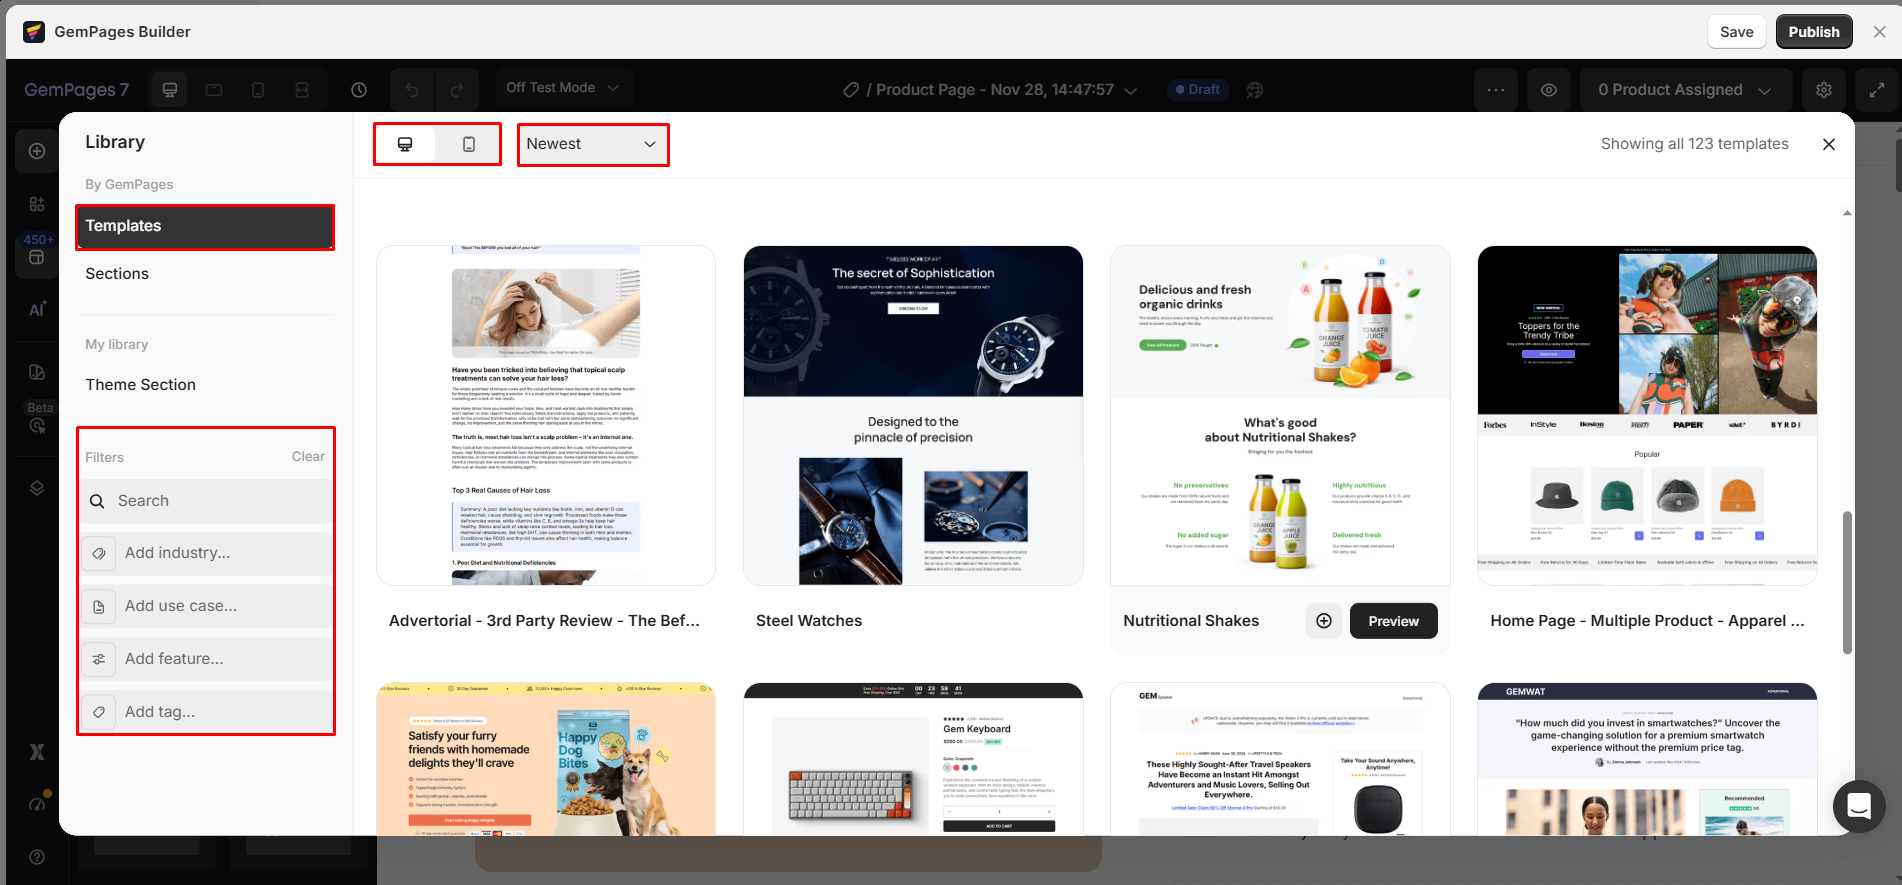Click the eye preview icon
This screenshot has width=1902, height=885.
[x=1549, y=90]
